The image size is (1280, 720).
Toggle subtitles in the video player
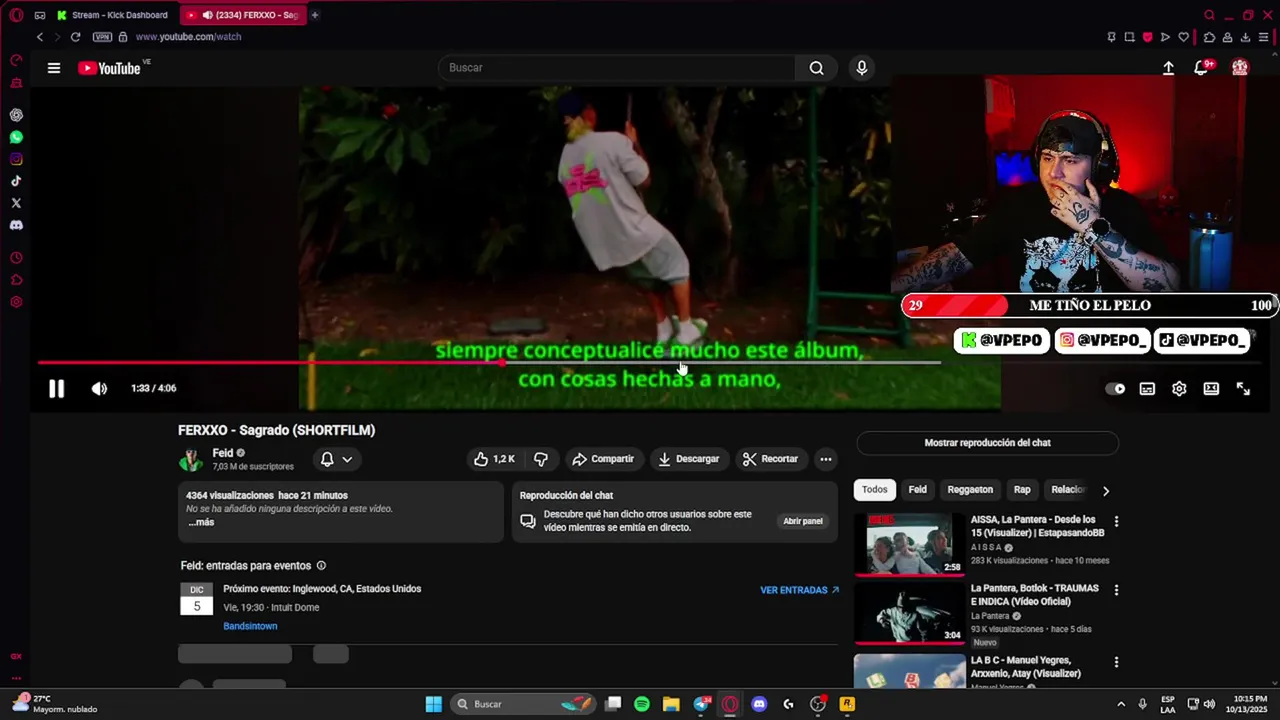1147,389
